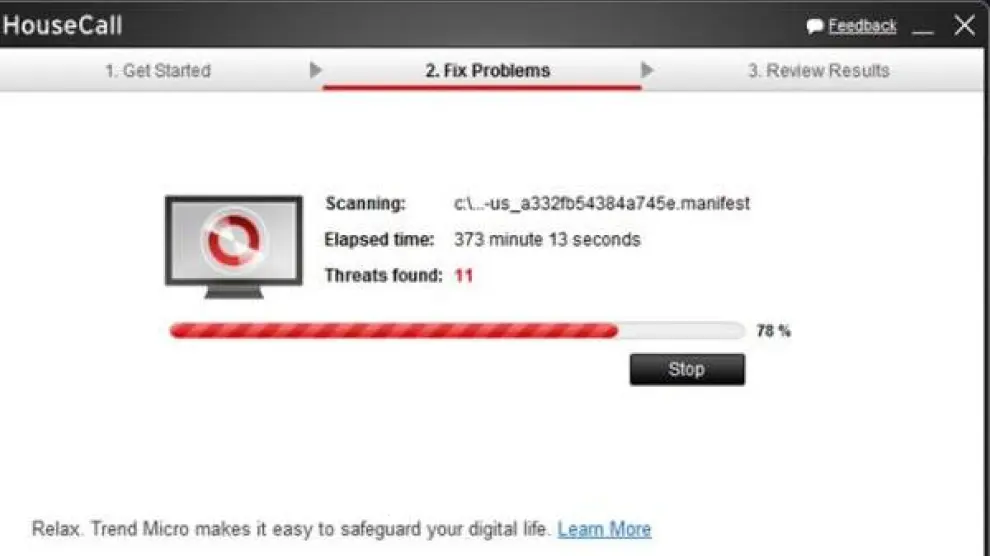Click the Feedback speech bubble icon

[x=814, y=26]
